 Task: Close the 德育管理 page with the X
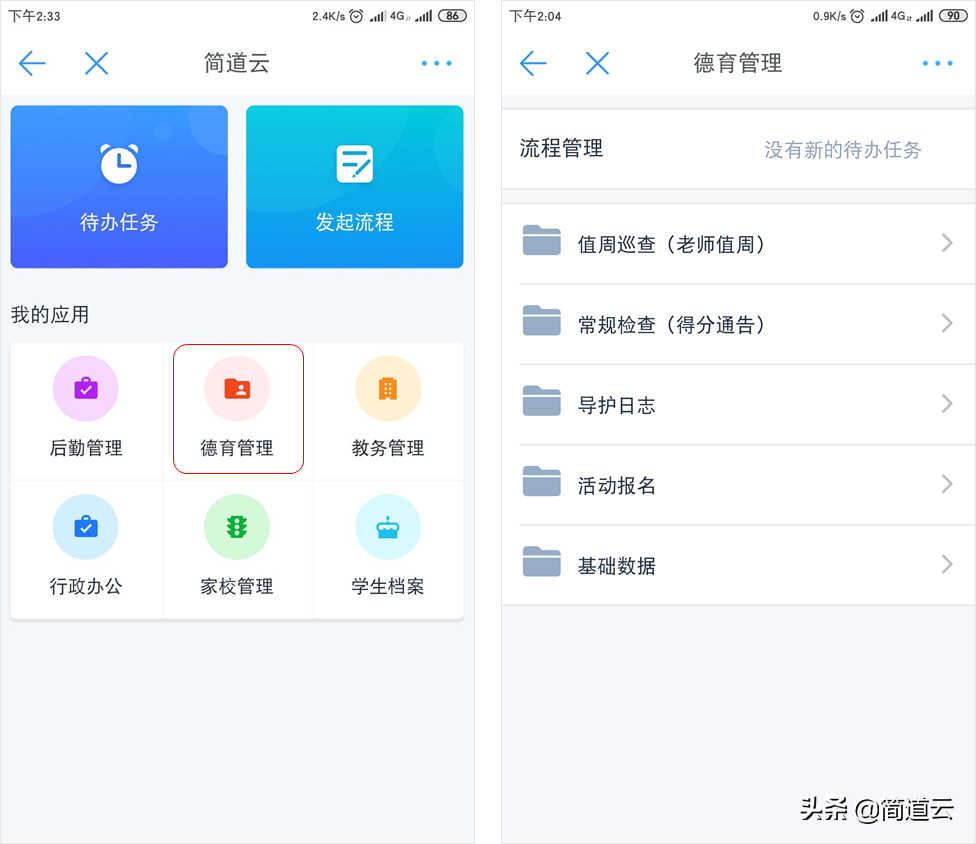(598, 63)
